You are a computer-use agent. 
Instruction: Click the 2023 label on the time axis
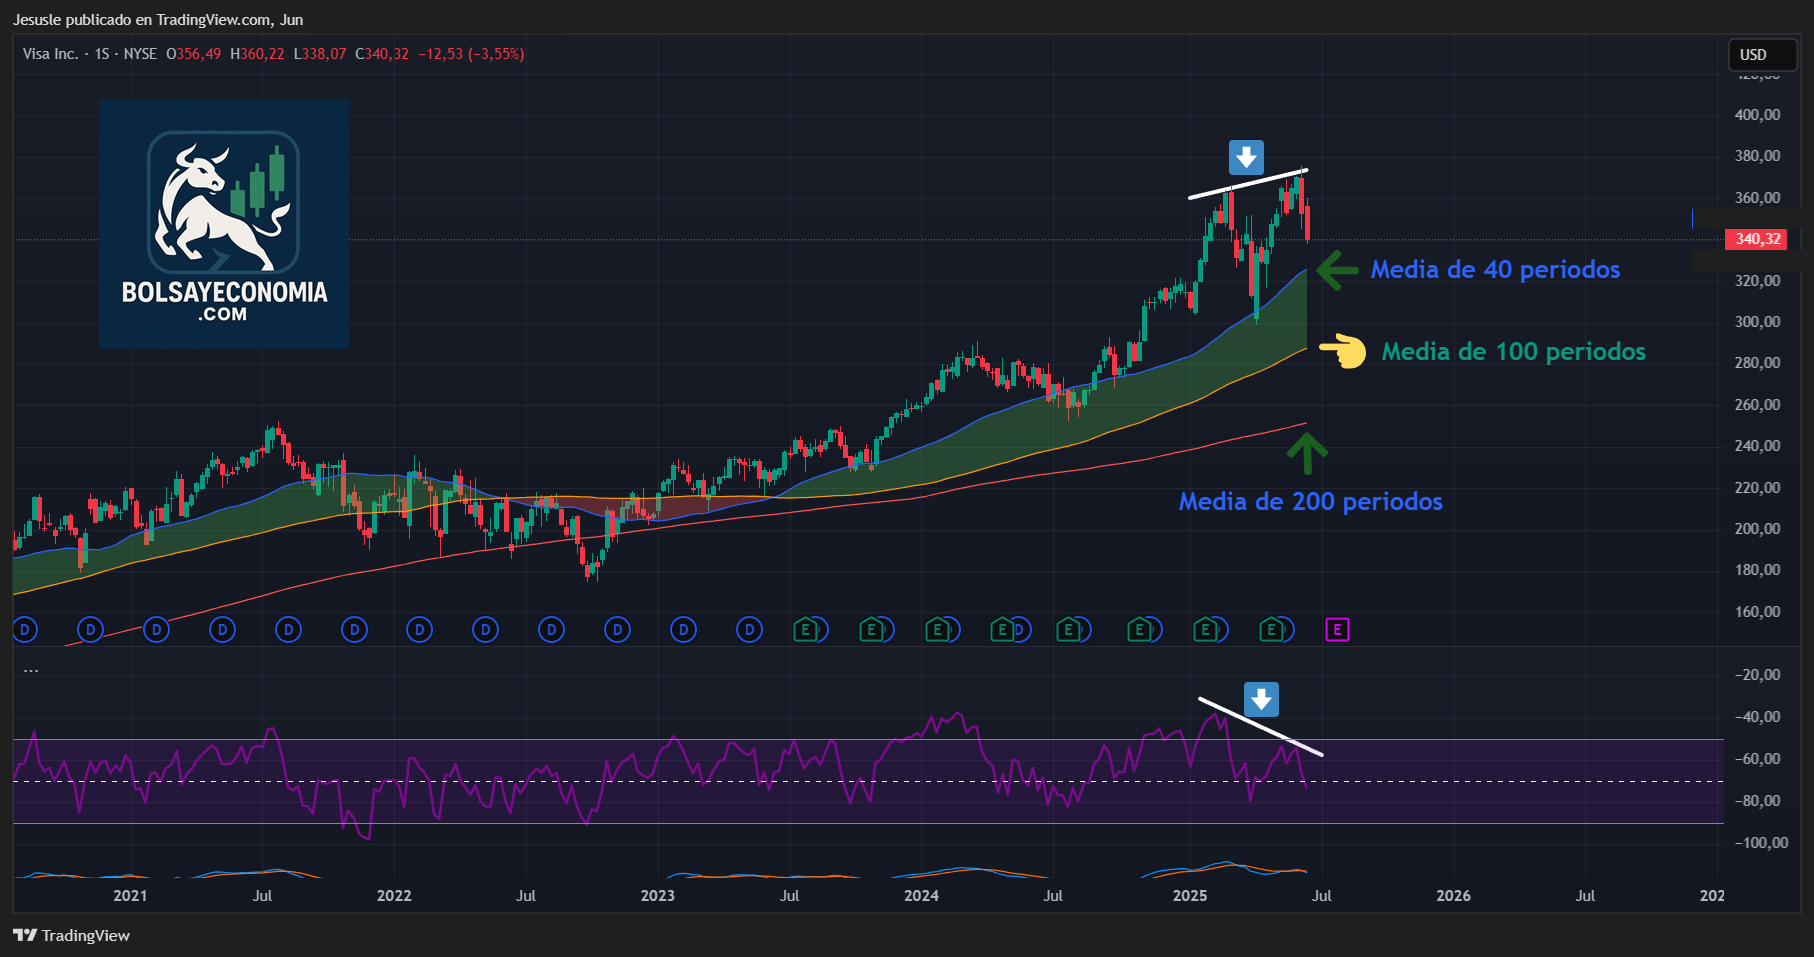point(658,896)
